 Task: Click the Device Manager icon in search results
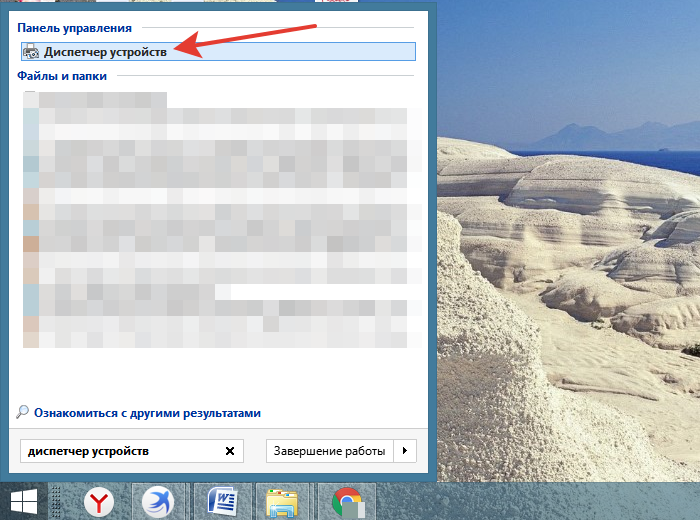[31, 52]
